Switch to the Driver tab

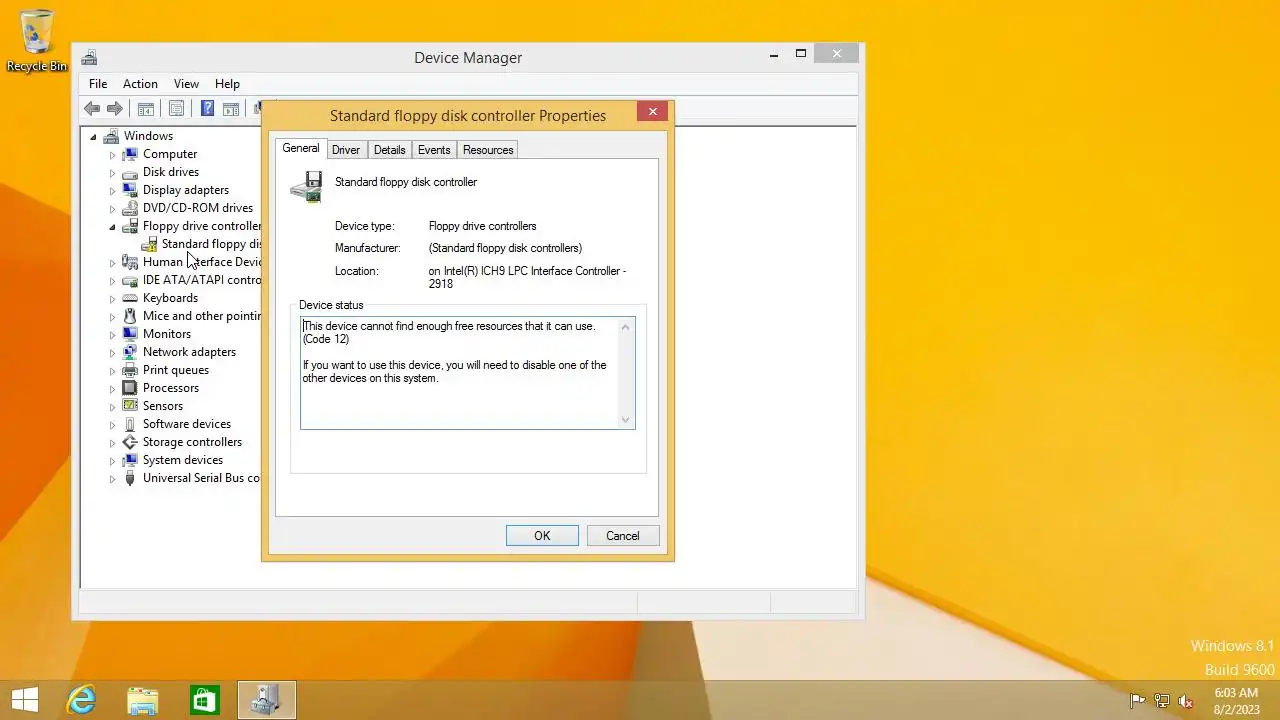346,150
